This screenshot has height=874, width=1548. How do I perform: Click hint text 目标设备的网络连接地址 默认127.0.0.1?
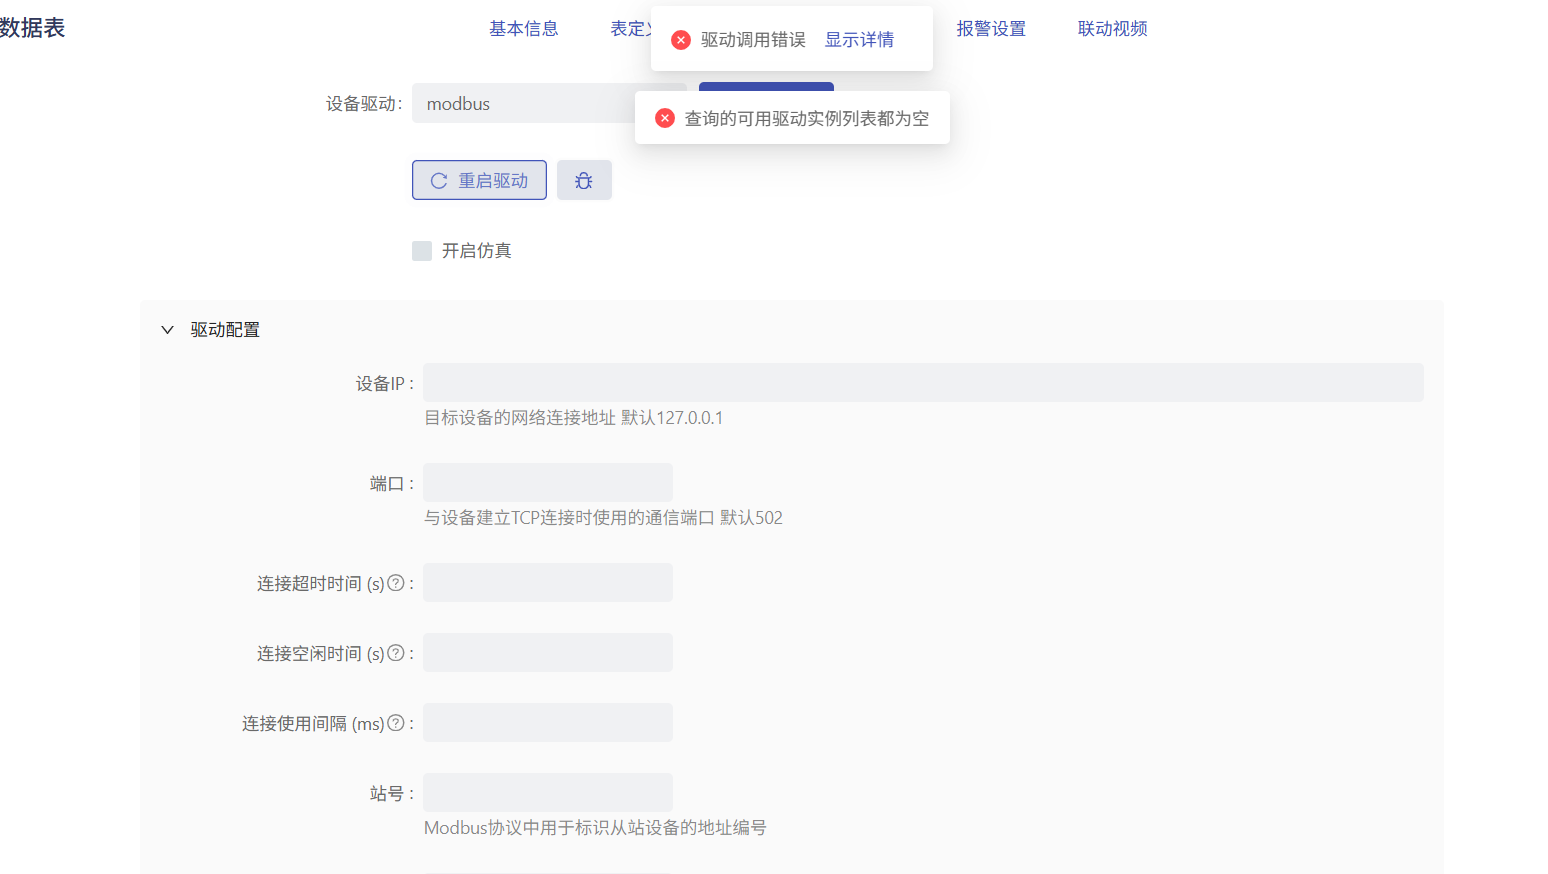573,418
